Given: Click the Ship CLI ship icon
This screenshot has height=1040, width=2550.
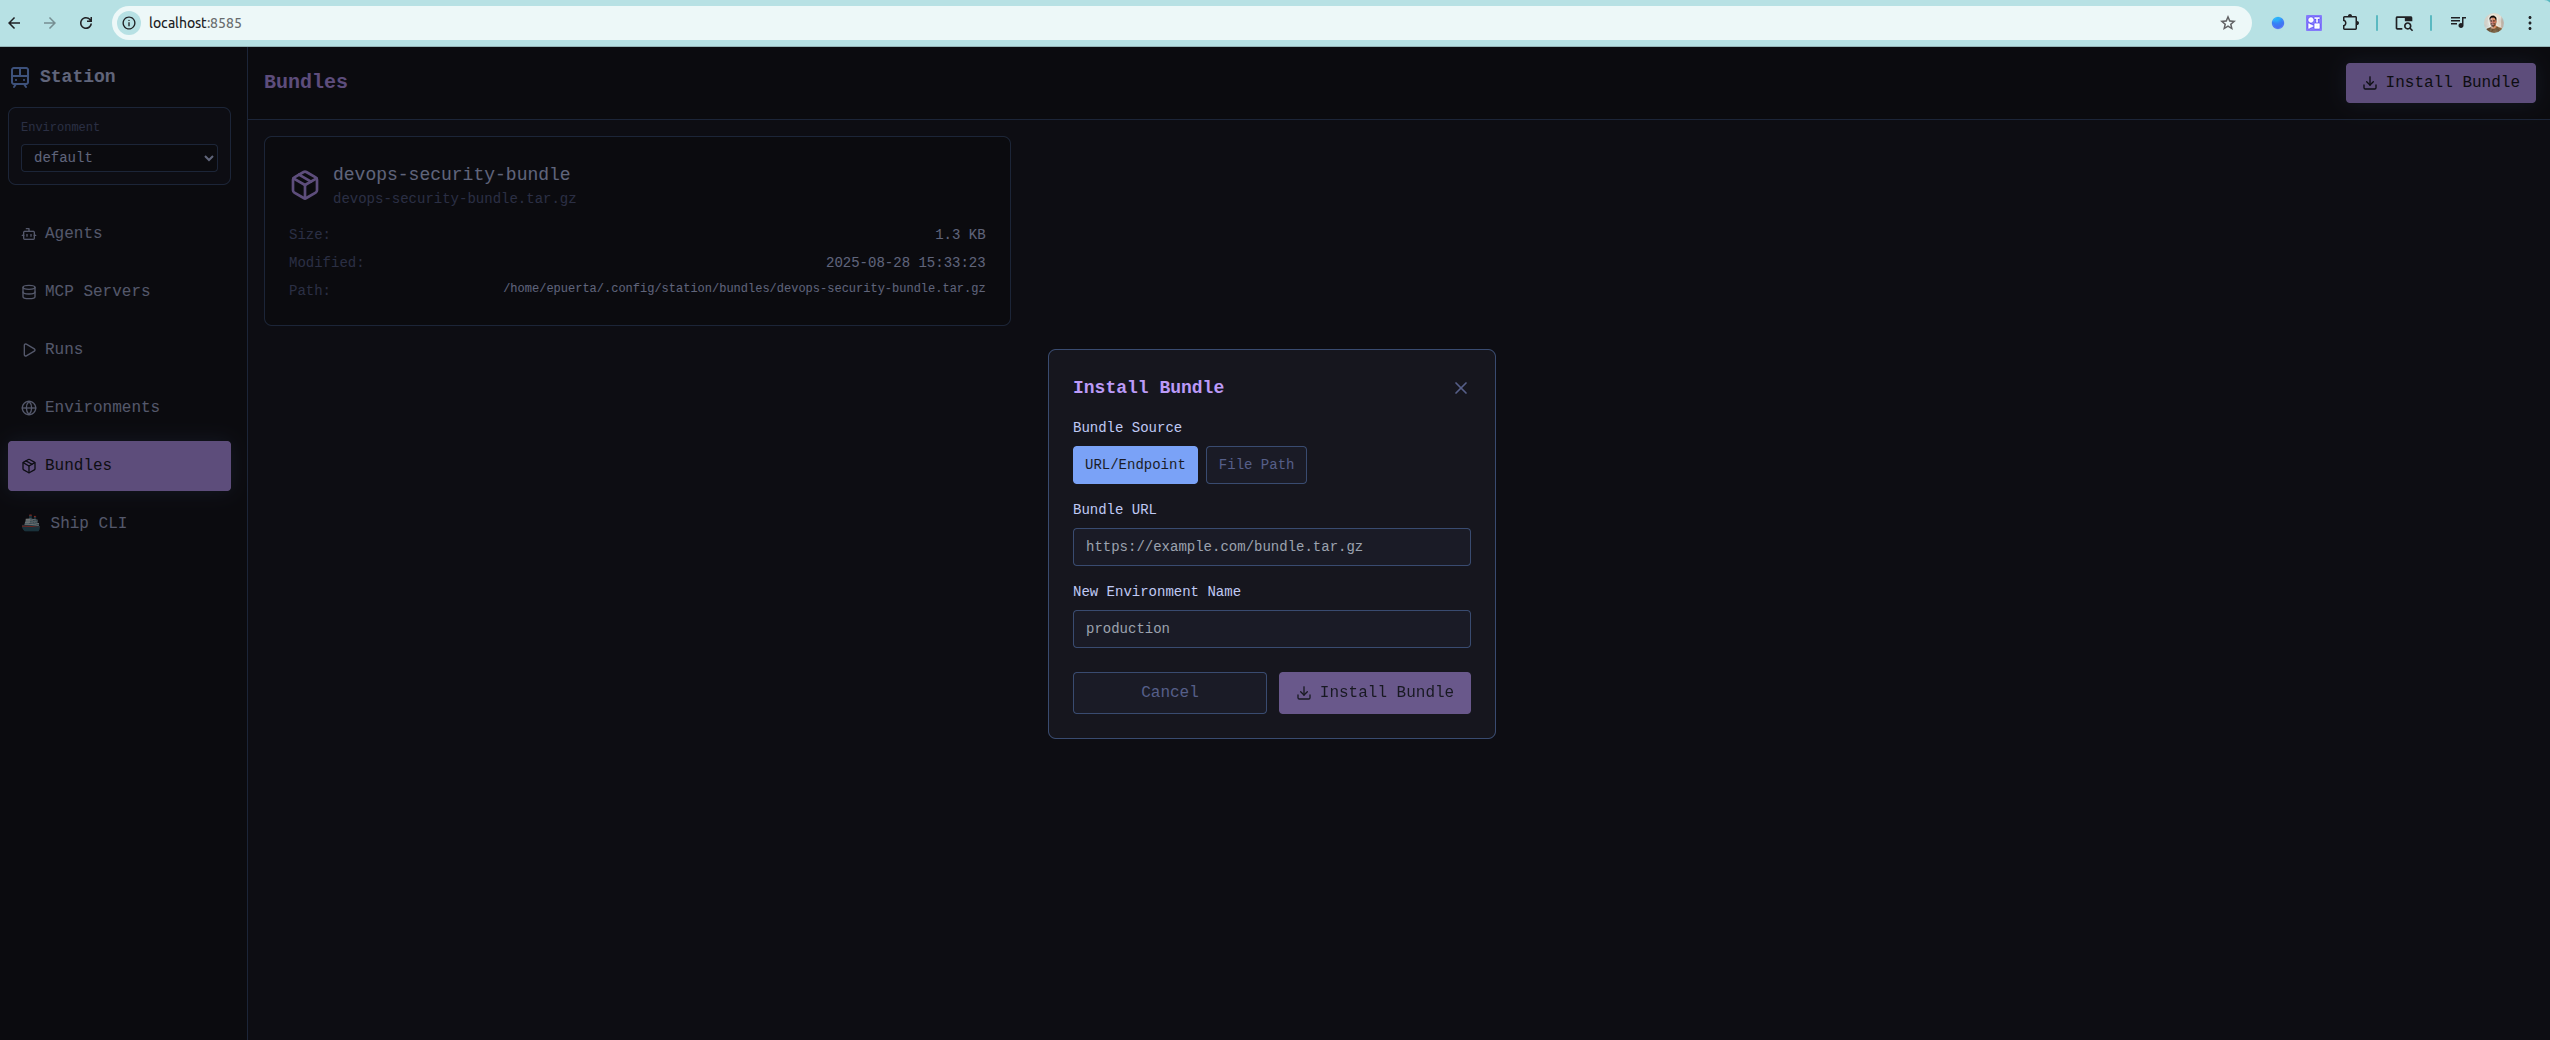Looking at the screenshot, I should click(x=31, y=523).
